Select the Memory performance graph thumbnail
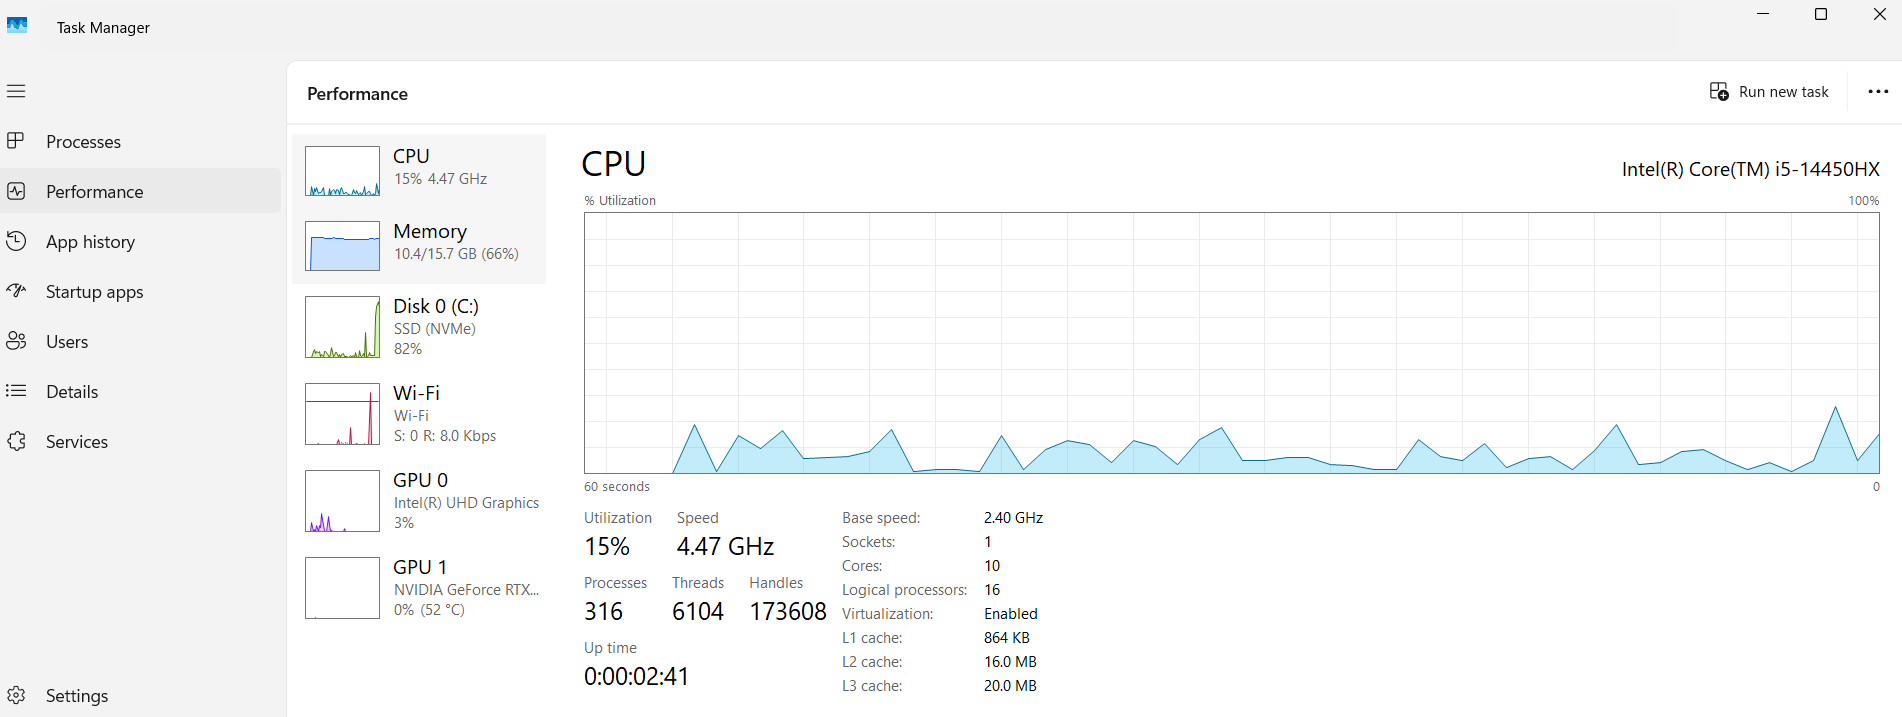The image size is (1902, 717). (342, 246)
